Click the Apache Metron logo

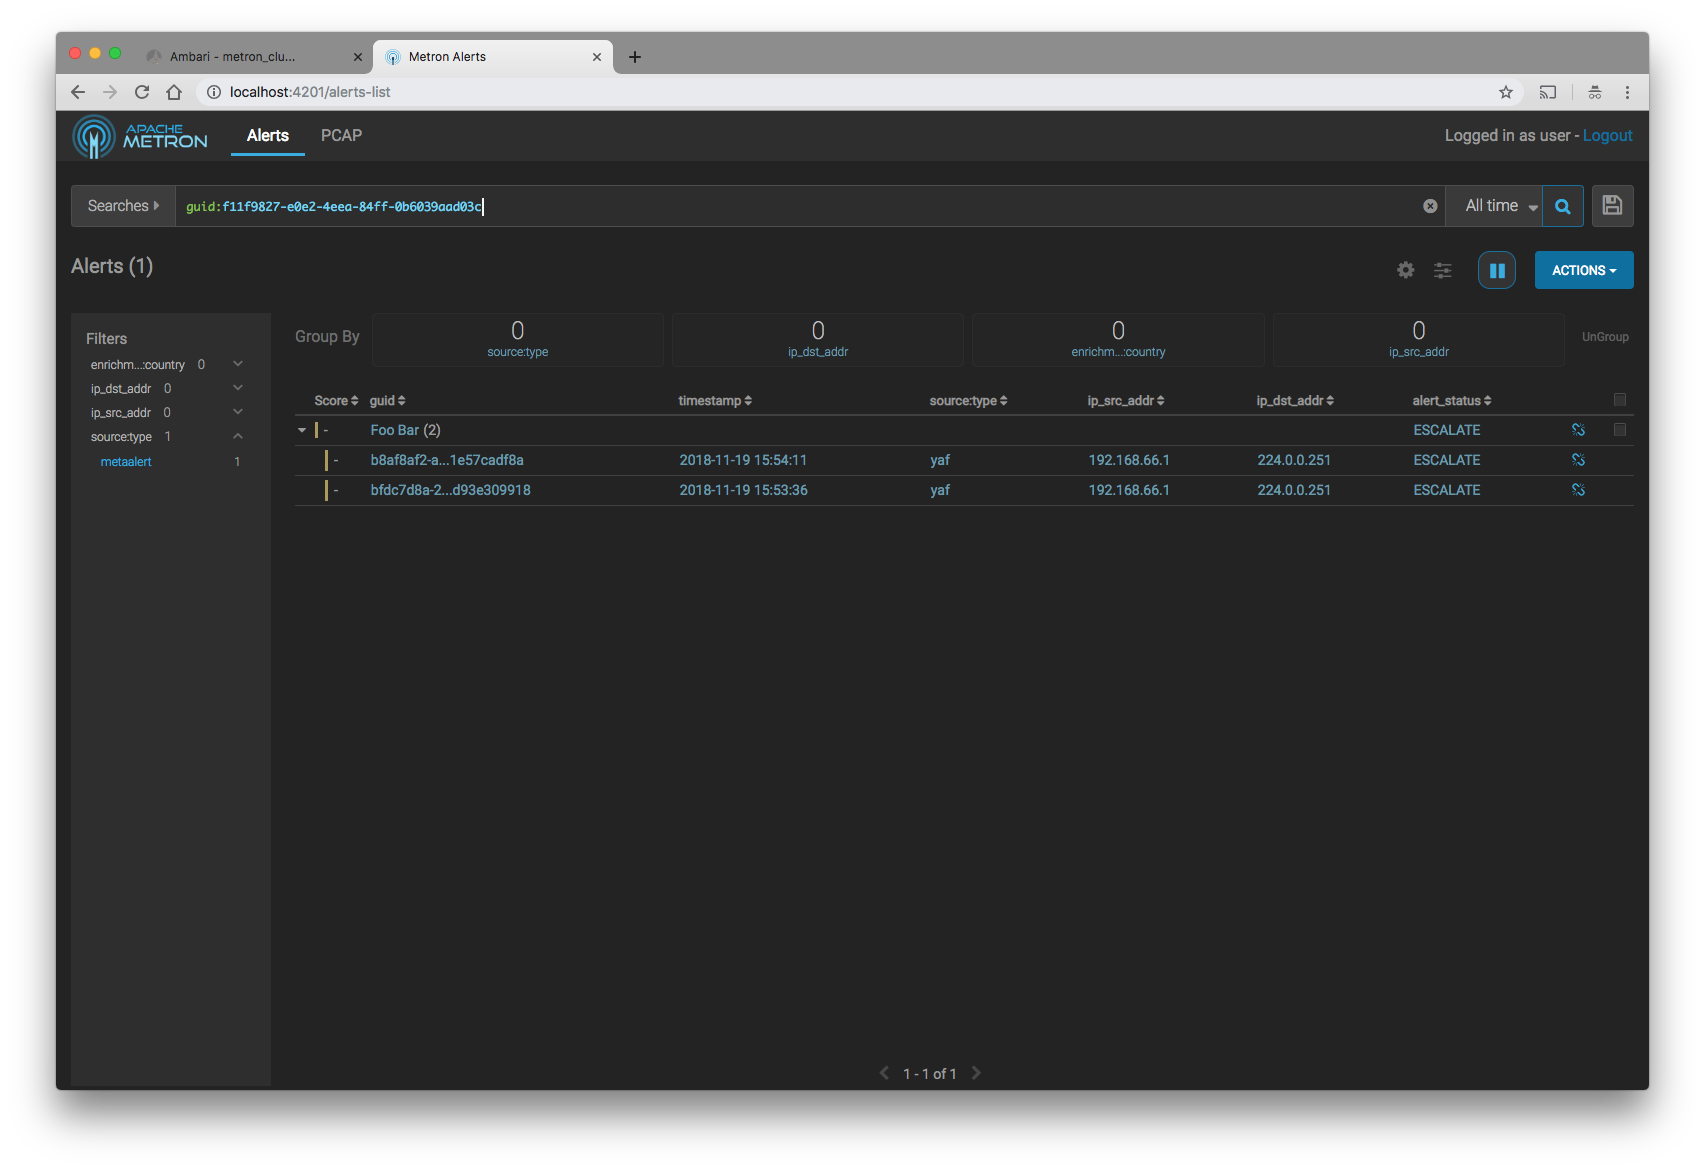140,136
